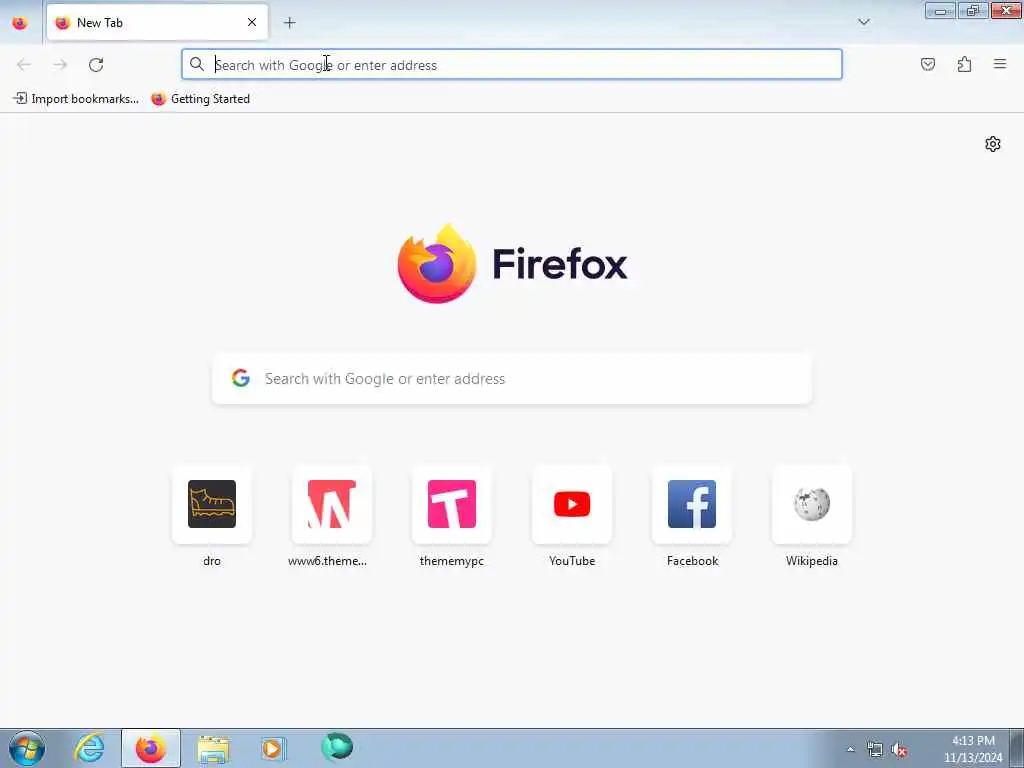Click the Firefox logo on new tab page
This screenshot has height=768, width=1024.
tap(437, 264)
